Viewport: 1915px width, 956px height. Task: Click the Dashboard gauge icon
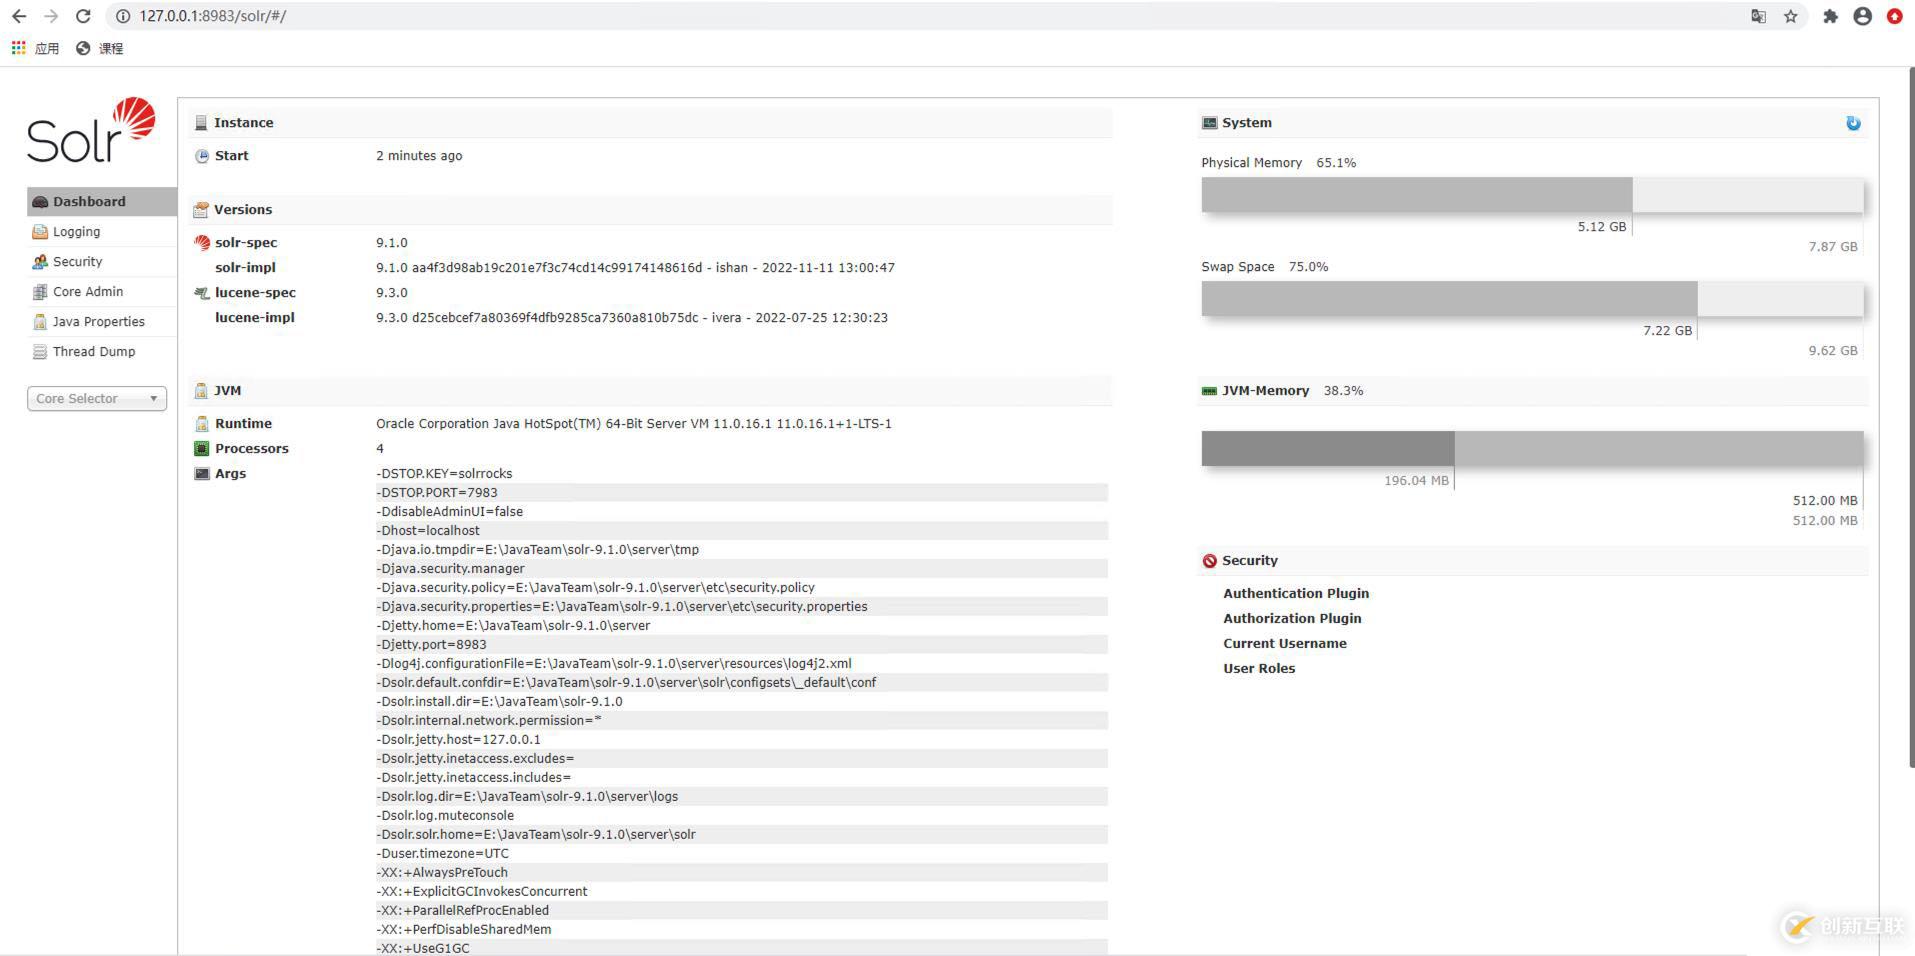pyautogui.click(x=40, y=202)
